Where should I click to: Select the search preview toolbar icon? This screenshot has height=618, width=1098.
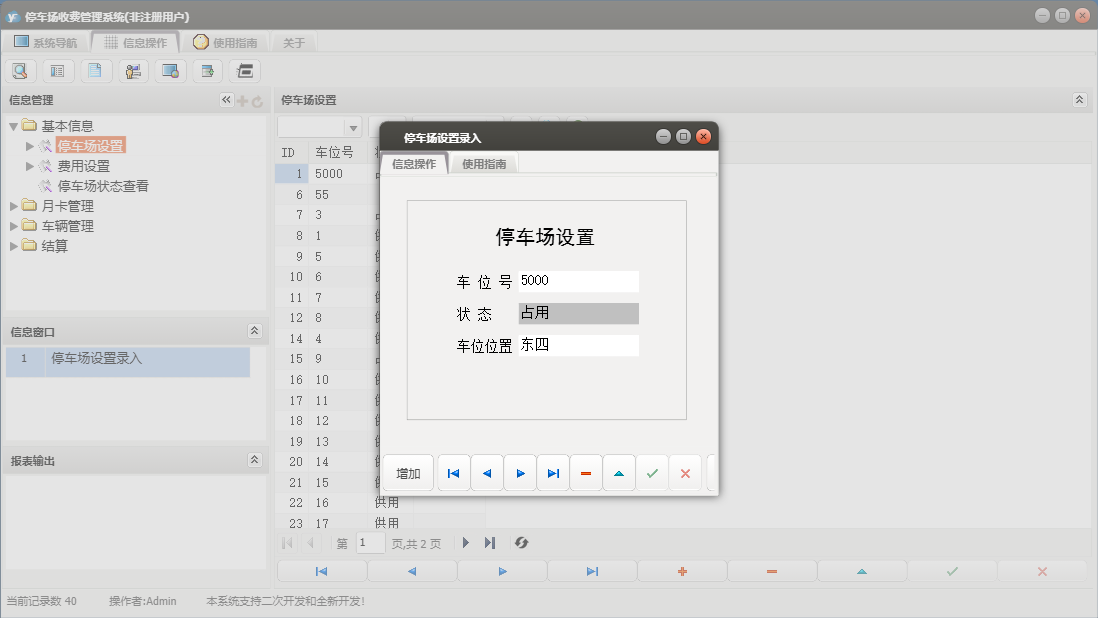pyautogui.click(x=20, y=70)
